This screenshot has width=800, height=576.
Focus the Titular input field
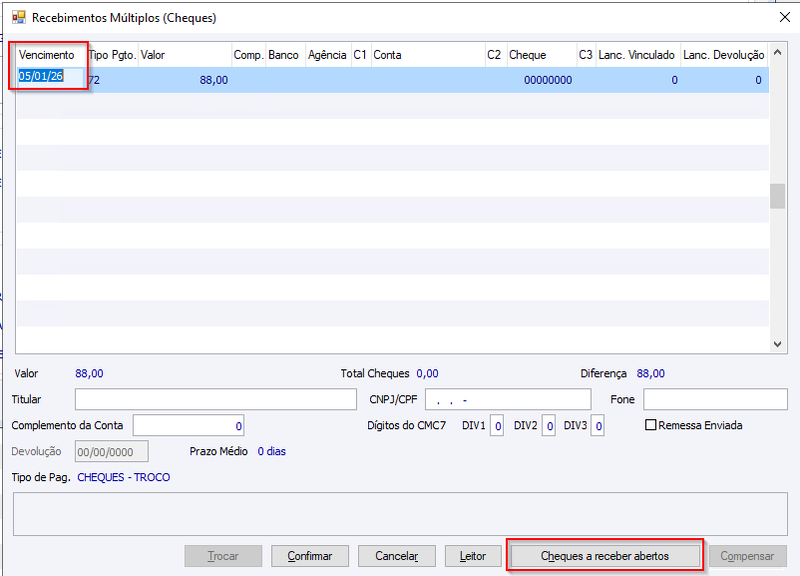point(215,399)
